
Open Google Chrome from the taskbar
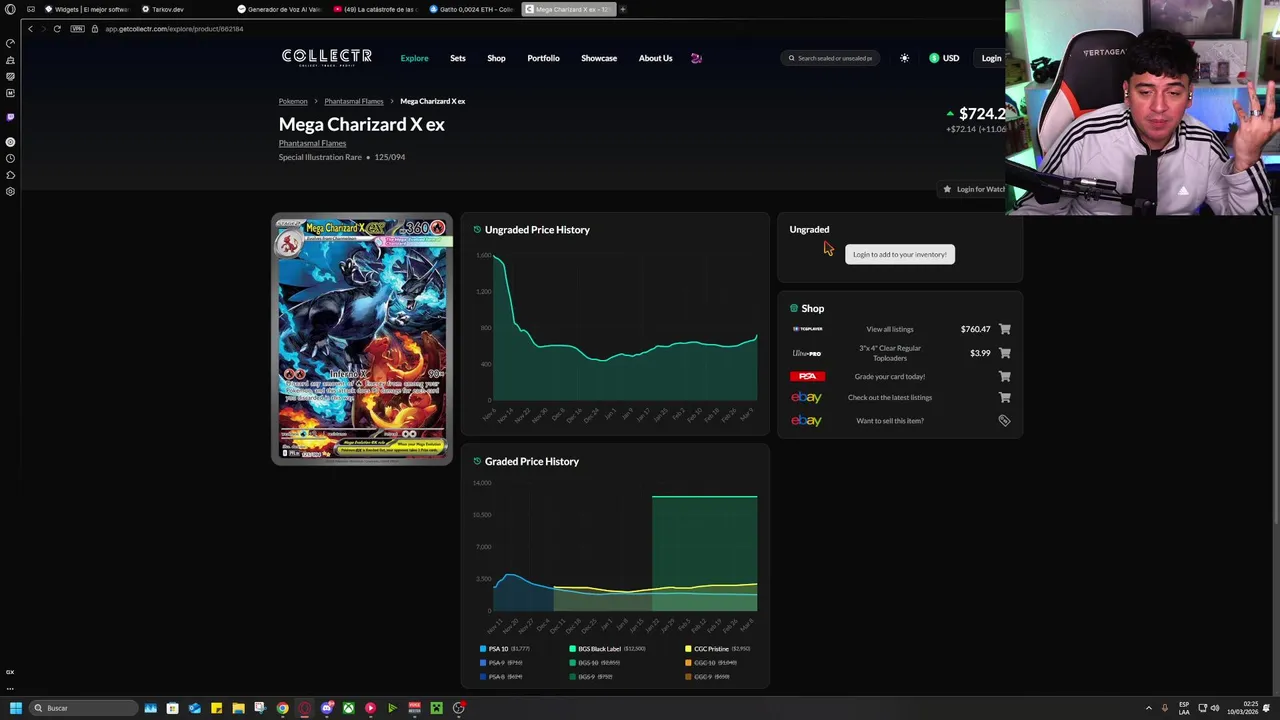click(x=282, y=708)
